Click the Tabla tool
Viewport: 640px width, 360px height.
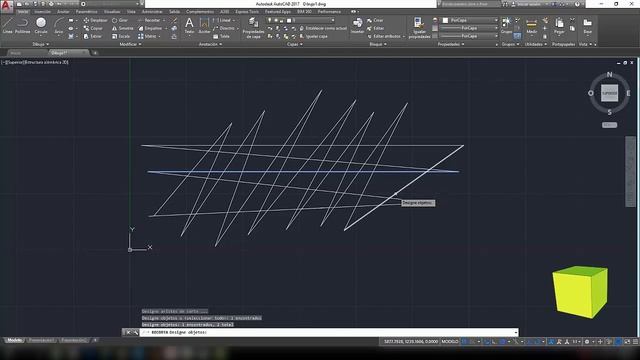[221, 36]
